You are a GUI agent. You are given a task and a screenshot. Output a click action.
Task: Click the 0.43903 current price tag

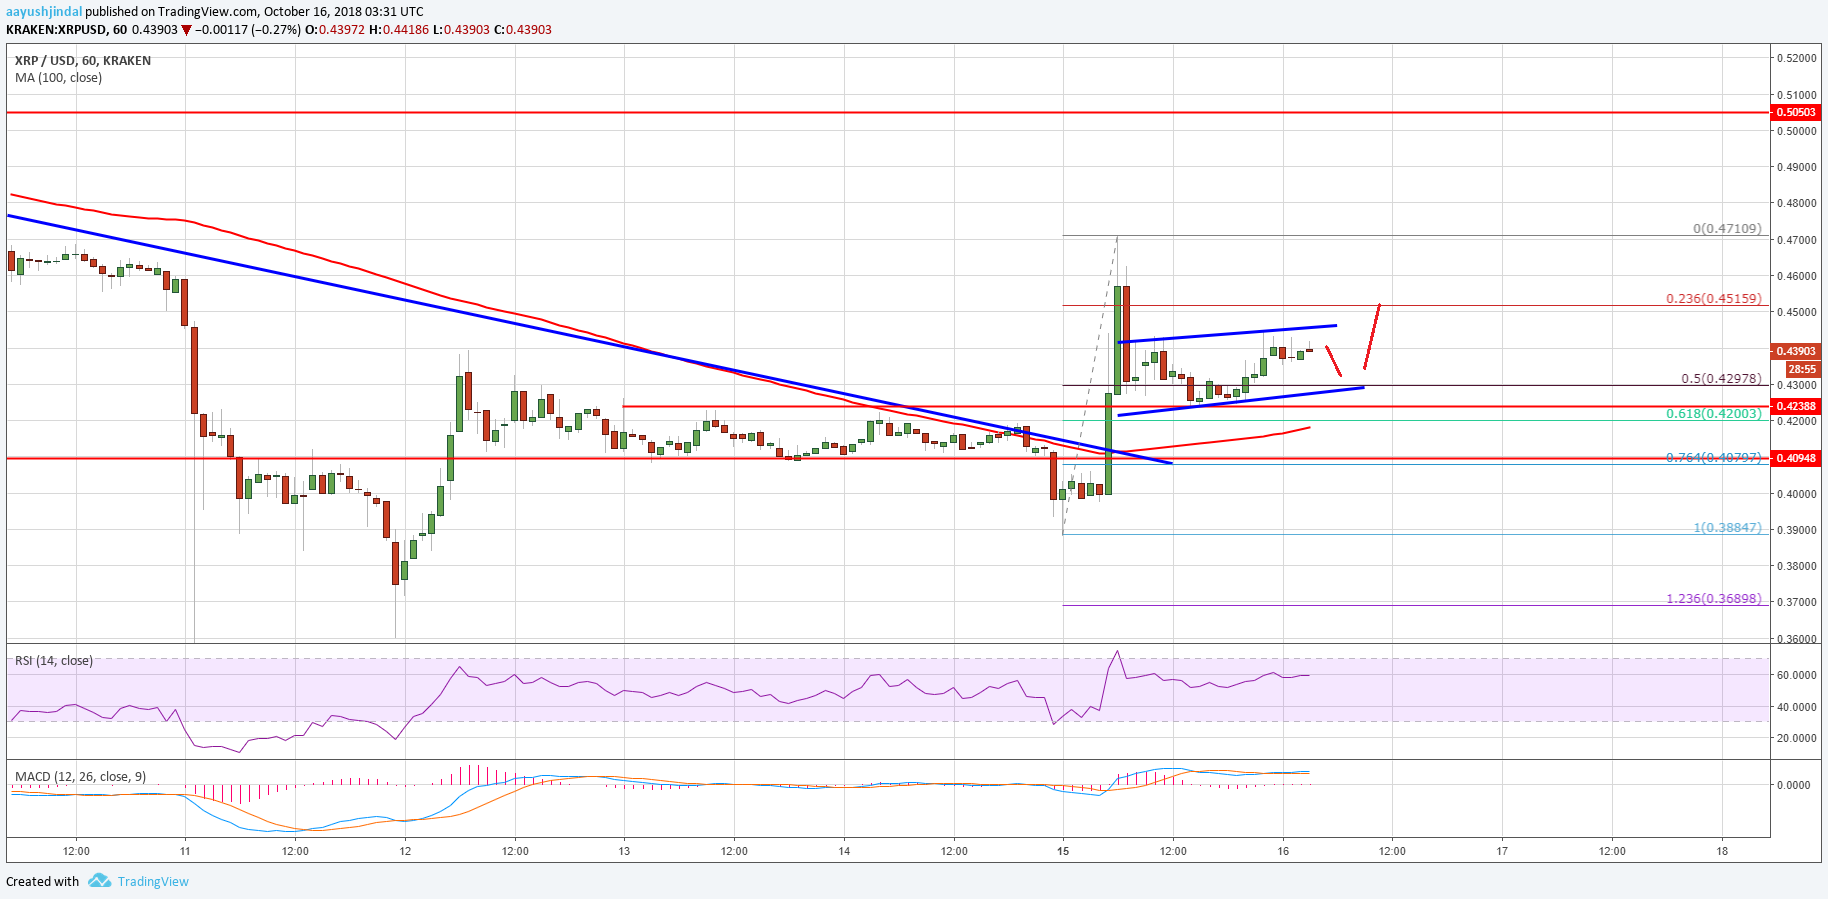tap(1796, 351)
